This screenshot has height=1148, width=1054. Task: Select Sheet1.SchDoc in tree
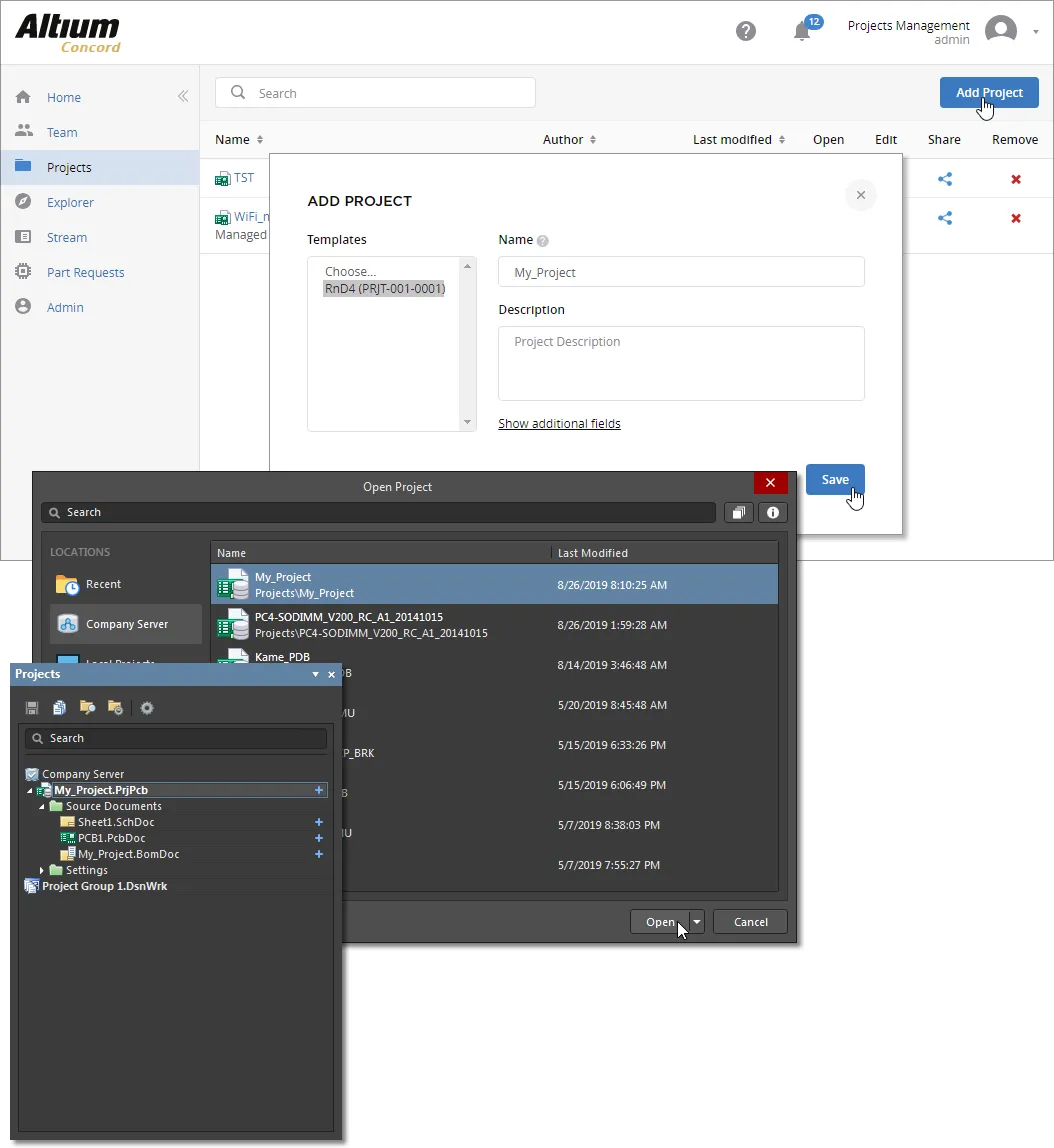point(116,822)
